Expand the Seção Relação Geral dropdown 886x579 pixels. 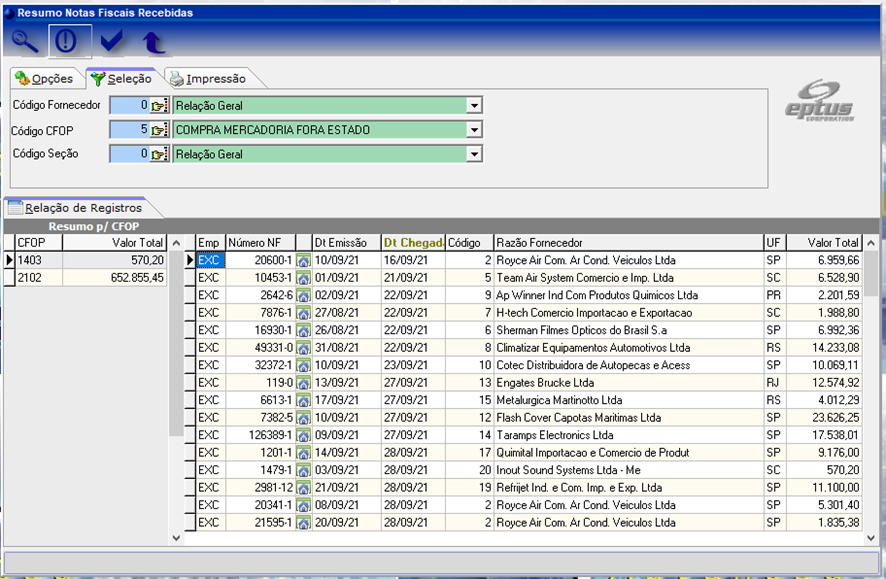(x=475, y=155)
